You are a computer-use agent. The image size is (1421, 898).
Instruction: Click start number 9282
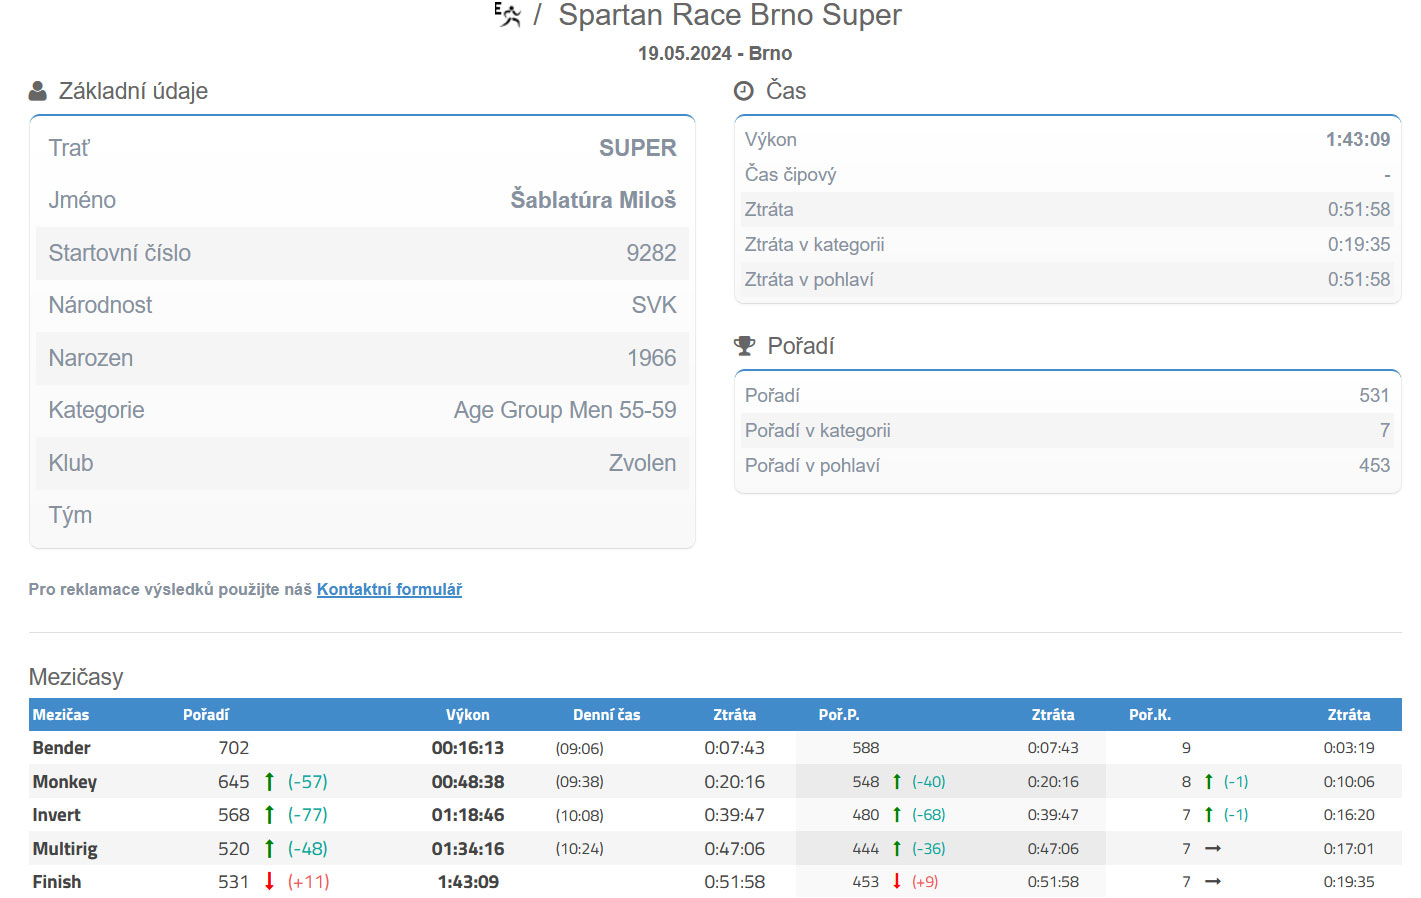[651, 253]
